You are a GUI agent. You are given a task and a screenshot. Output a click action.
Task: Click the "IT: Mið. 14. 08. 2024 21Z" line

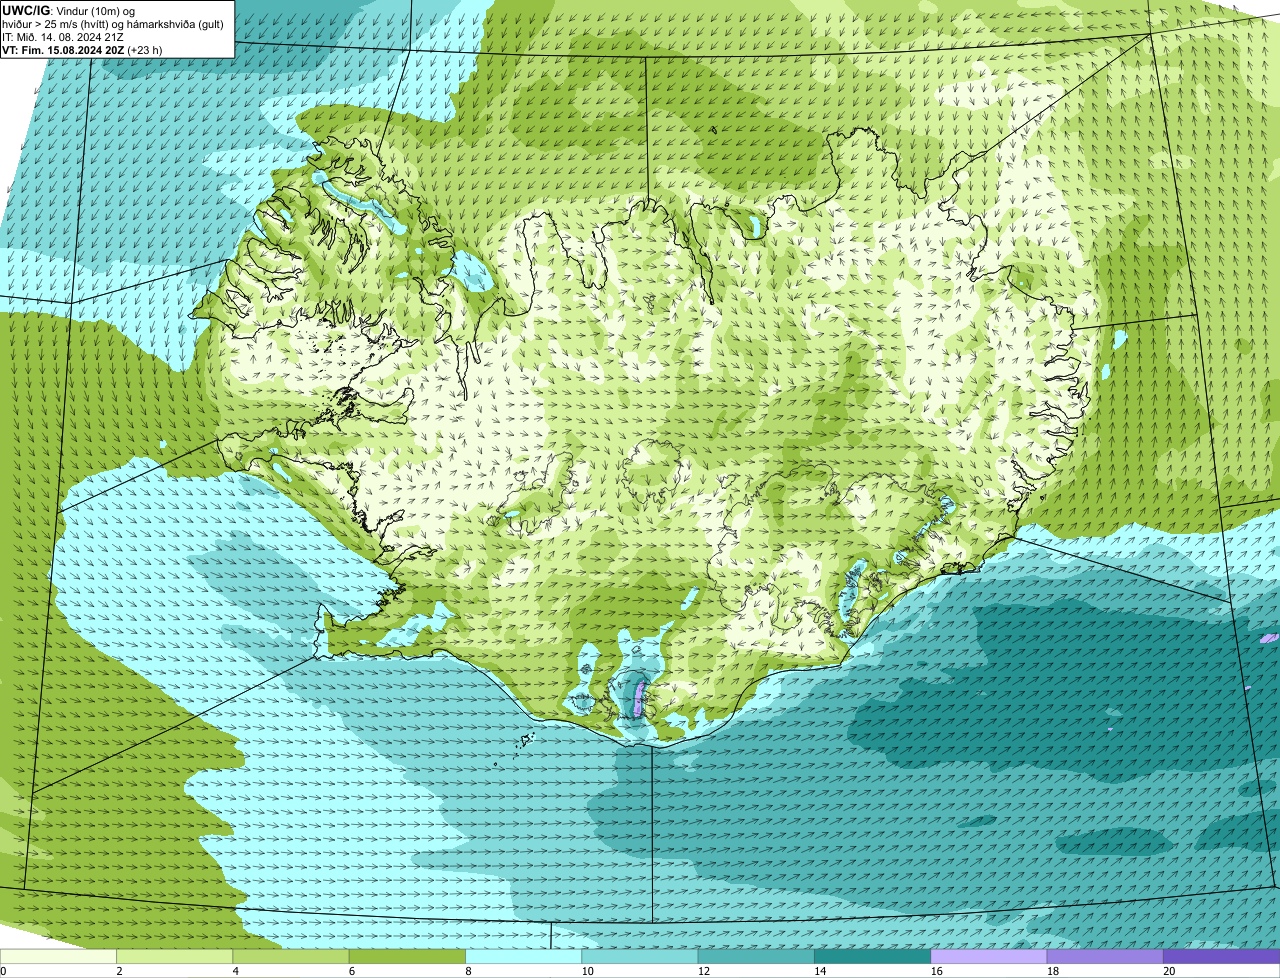pos(64,37)
